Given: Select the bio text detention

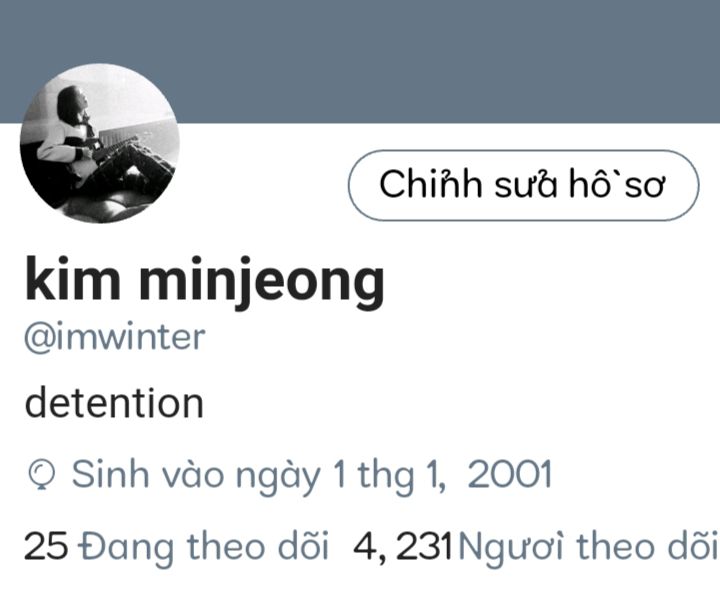Looking at the screenshot, I should pyautogui.click(x=114, y=403).
